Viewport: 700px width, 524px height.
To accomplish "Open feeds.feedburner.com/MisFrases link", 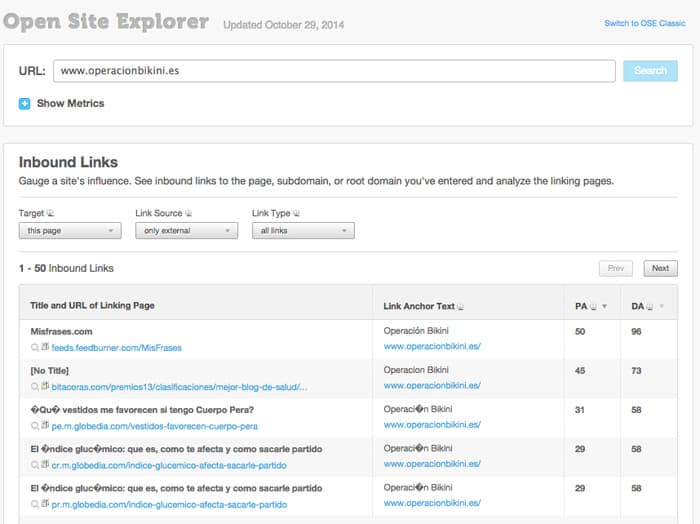I will click(x=117, y=348).
